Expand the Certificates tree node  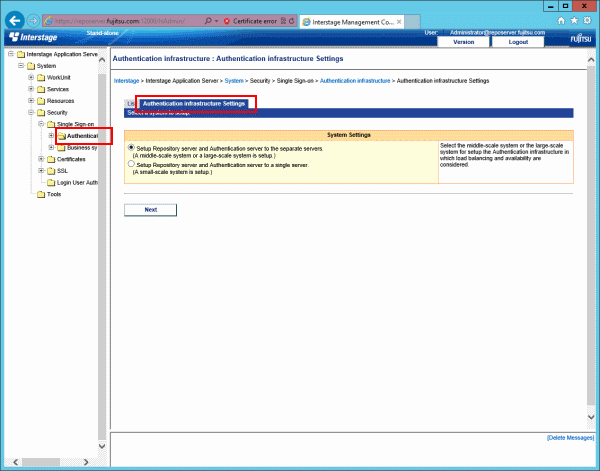coord(40,159)
